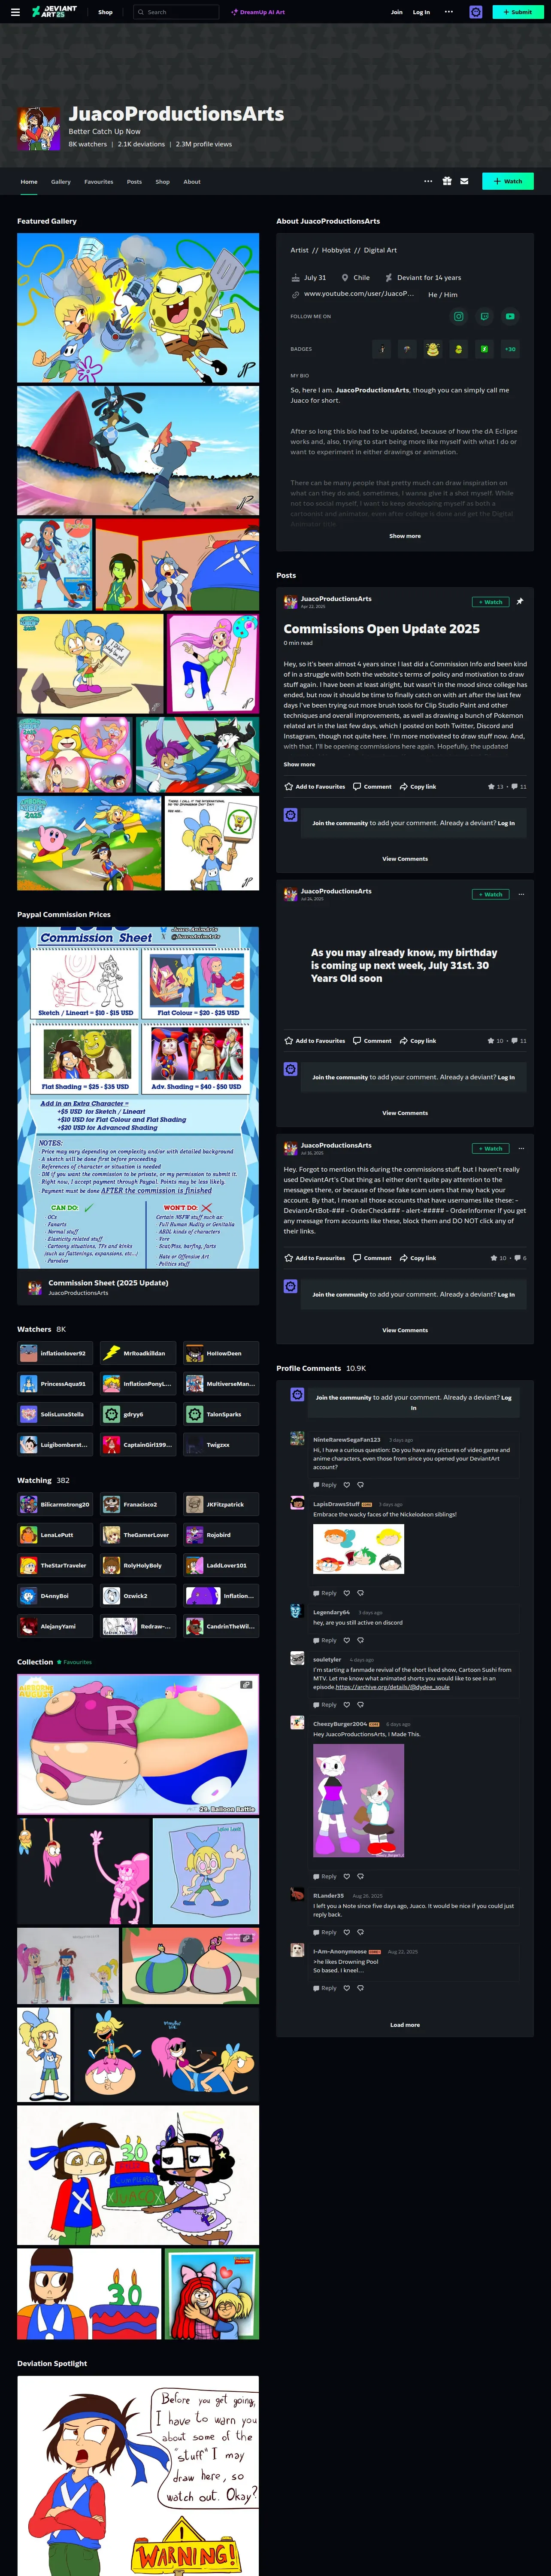
Task: Click Comment on Commissions Open post
Action: [372, 787]
